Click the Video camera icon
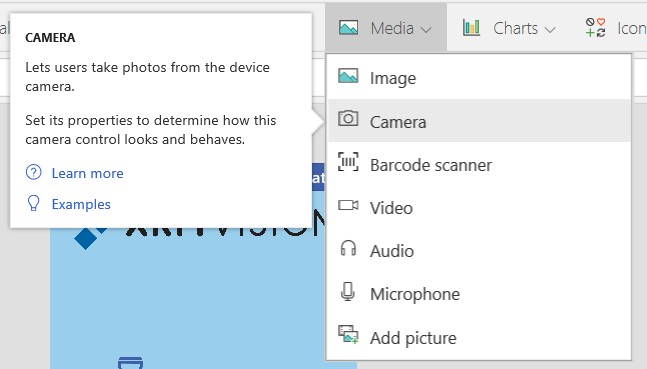This screenshot has width=647, height=369. pyautogui.click(x=348, y=205)
